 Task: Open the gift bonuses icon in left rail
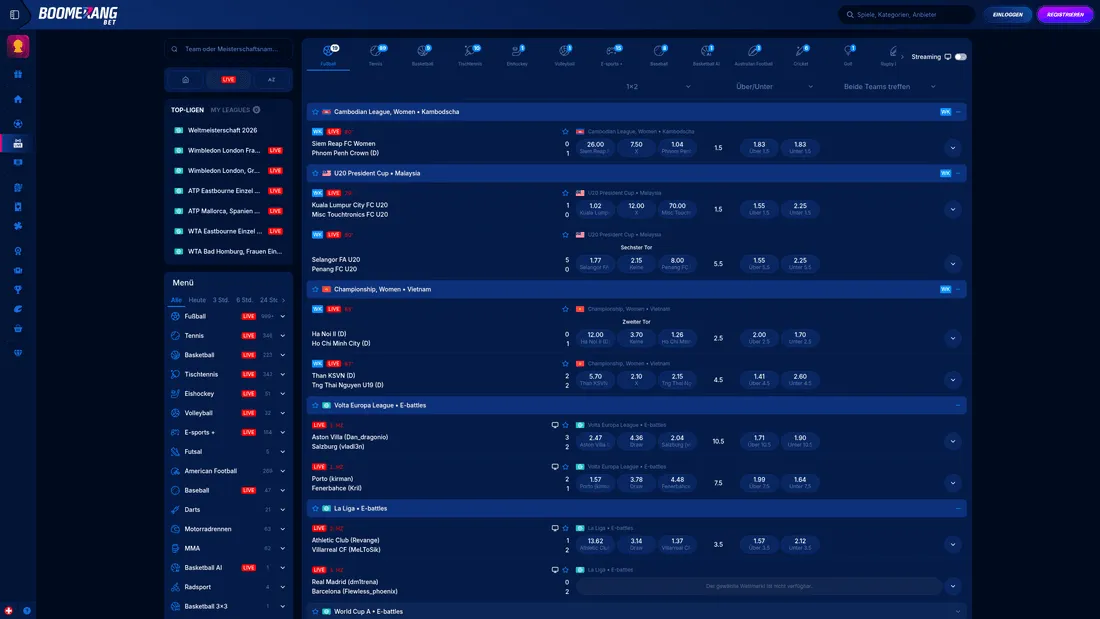click(18, 74)
